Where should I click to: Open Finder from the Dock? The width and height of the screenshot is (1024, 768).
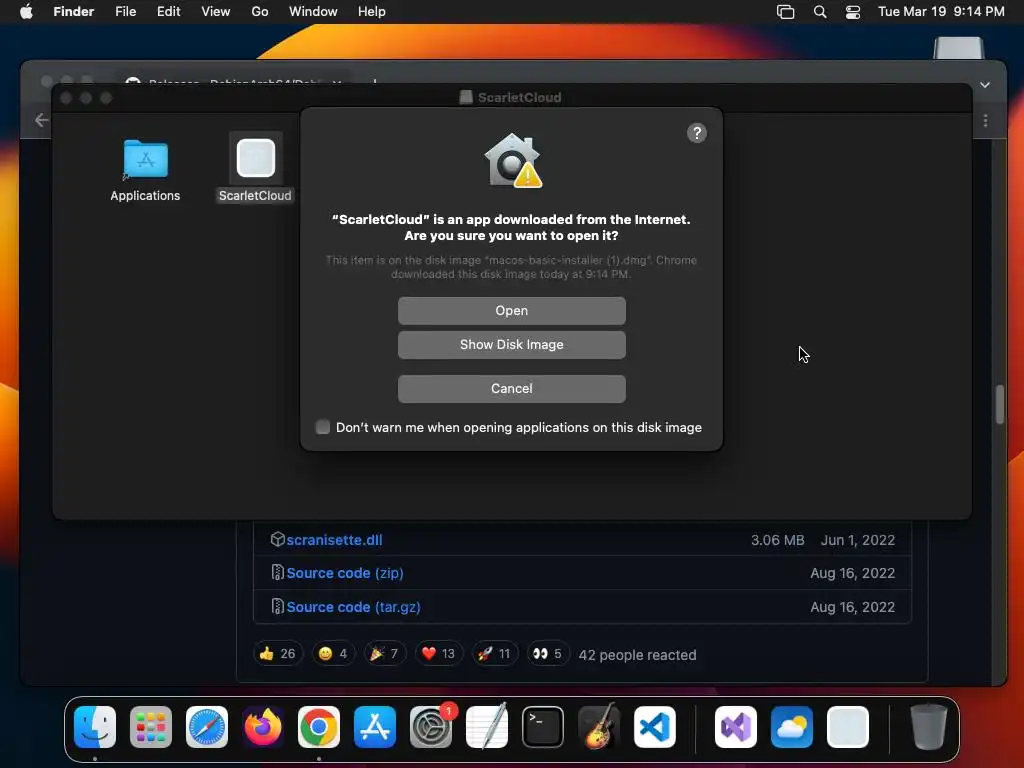pos(95,727)
